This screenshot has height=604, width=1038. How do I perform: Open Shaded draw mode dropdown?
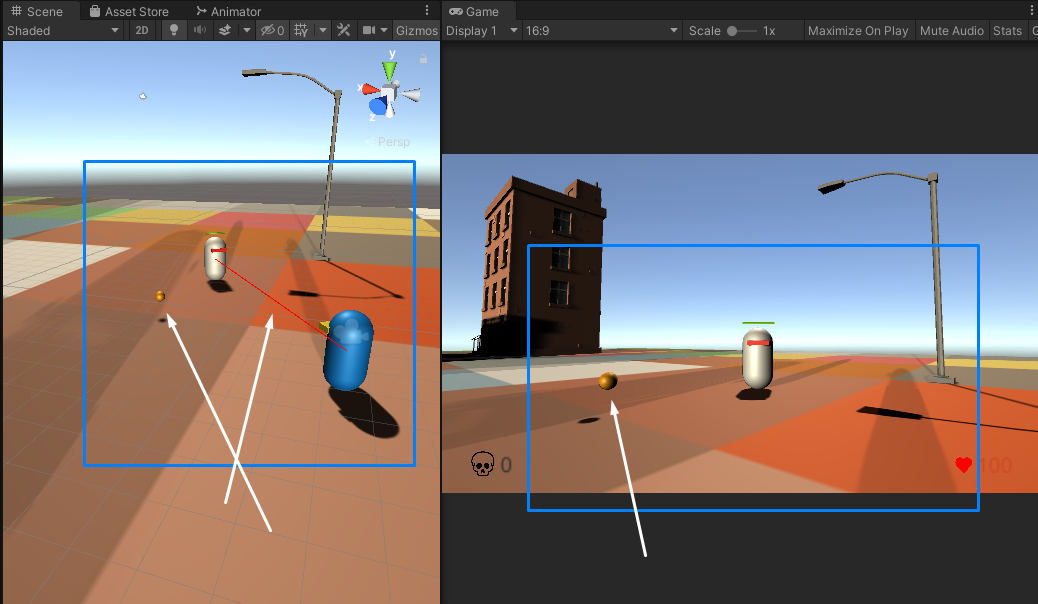click(62, 30)
